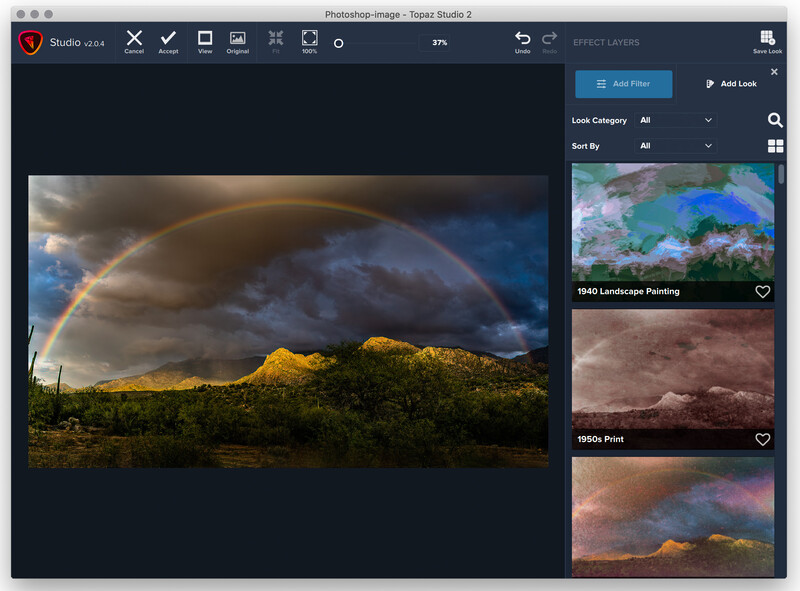Accept changes with the checkmark icon
This screenshot has height=591, width=800.
click(x=168, y=38)
